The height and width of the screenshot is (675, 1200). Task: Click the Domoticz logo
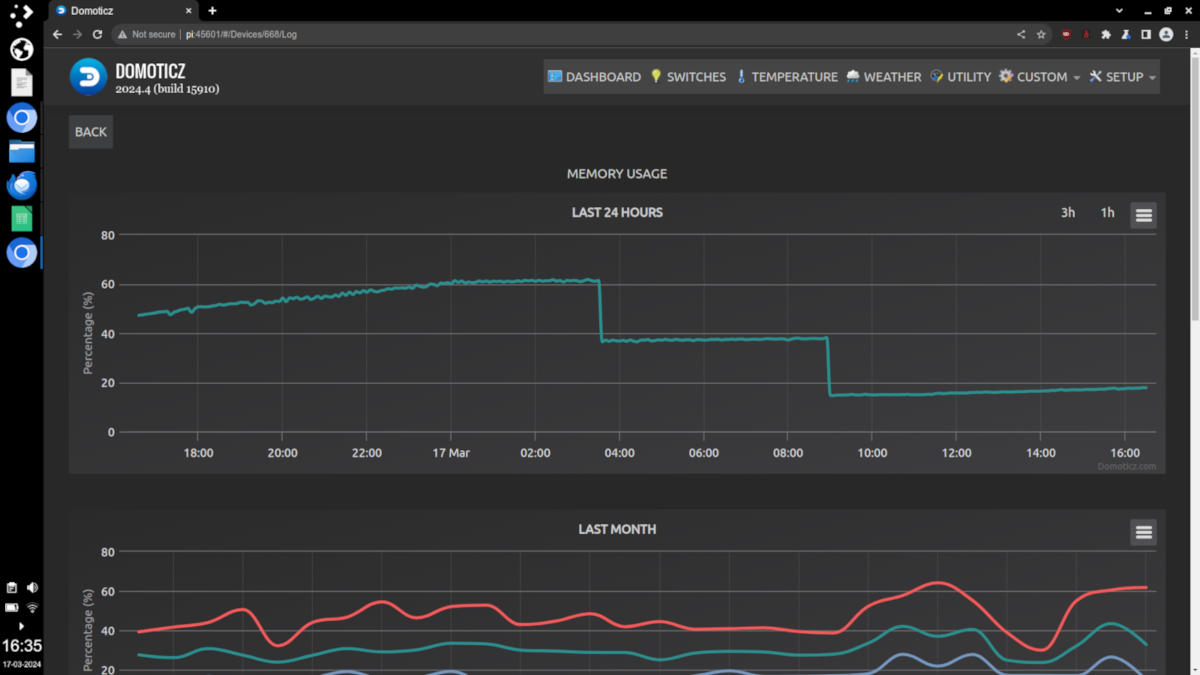(88, 77)
